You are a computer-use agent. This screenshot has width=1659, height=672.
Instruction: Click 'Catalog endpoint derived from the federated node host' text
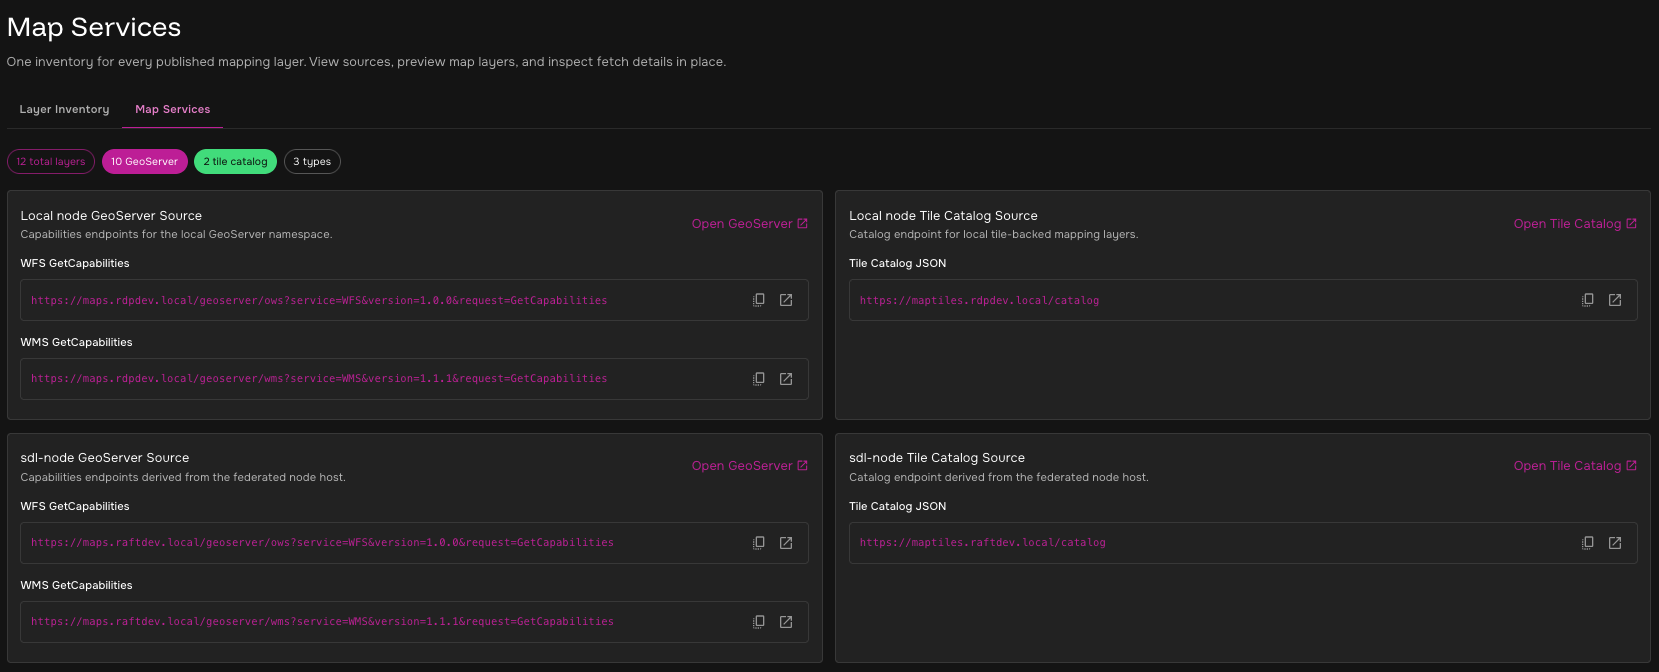pos(999,477)
